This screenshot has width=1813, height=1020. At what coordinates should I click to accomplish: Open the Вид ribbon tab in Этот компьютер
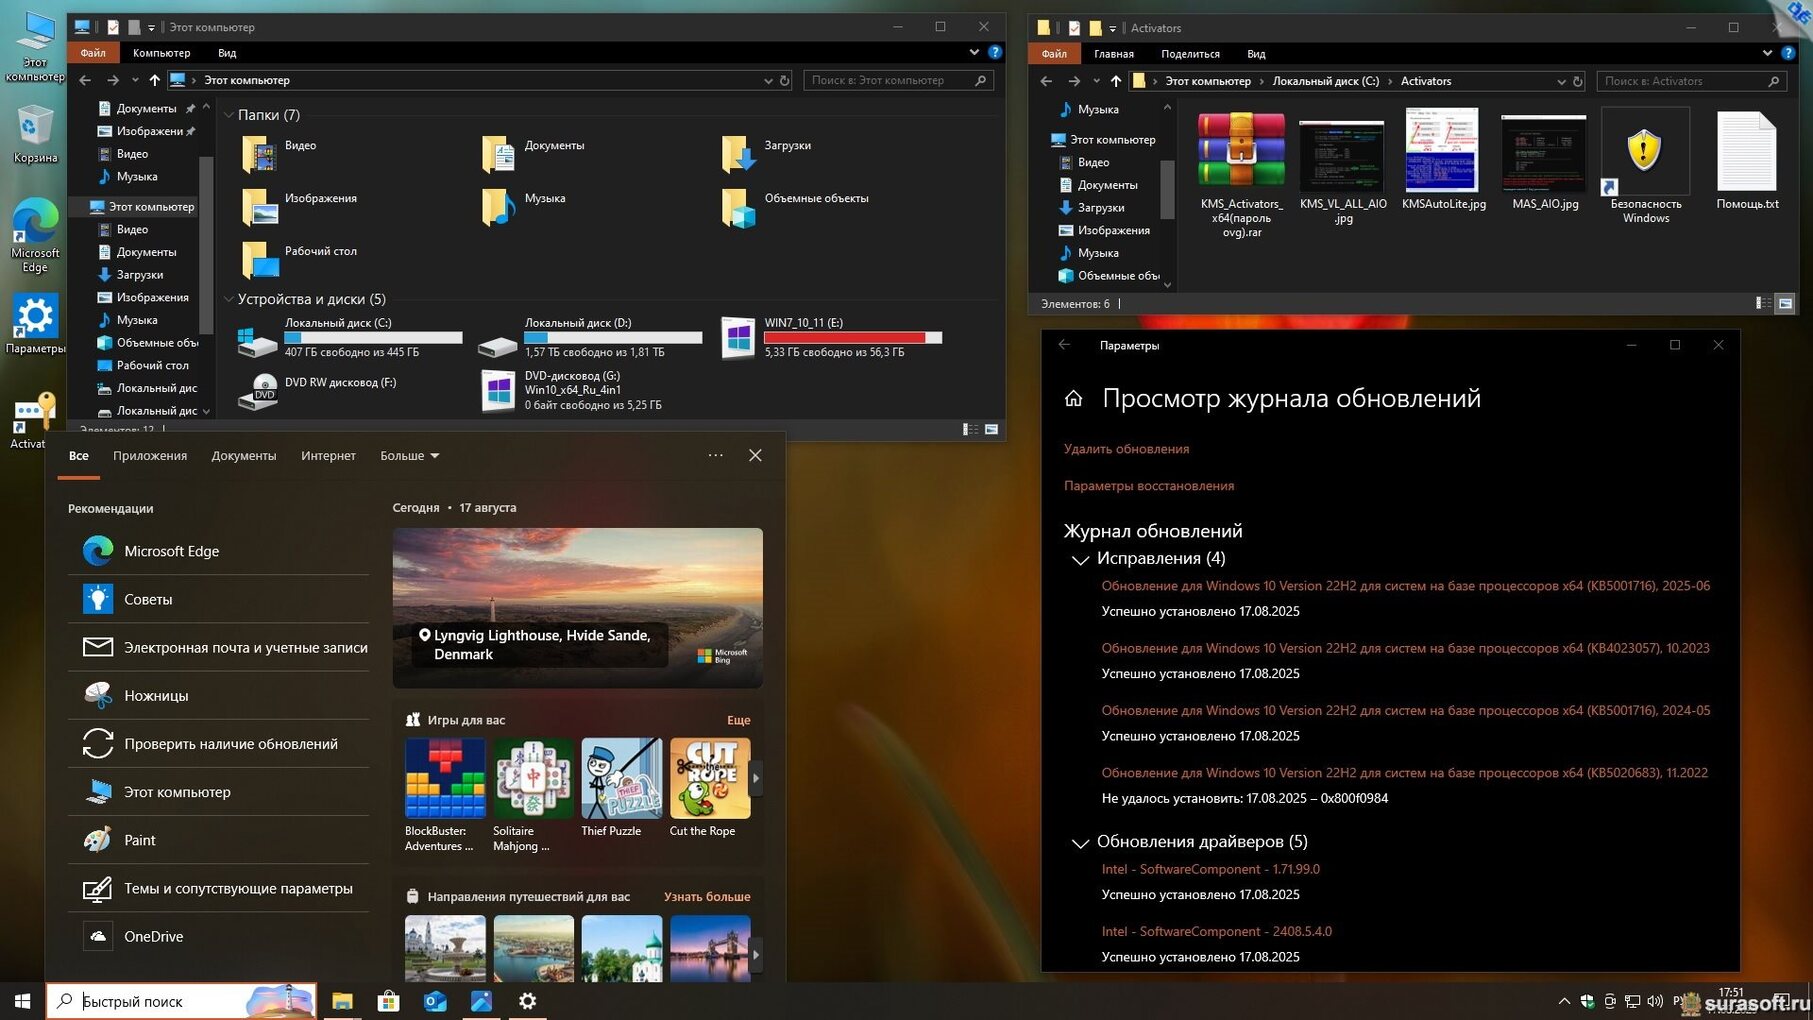[227, 53]
